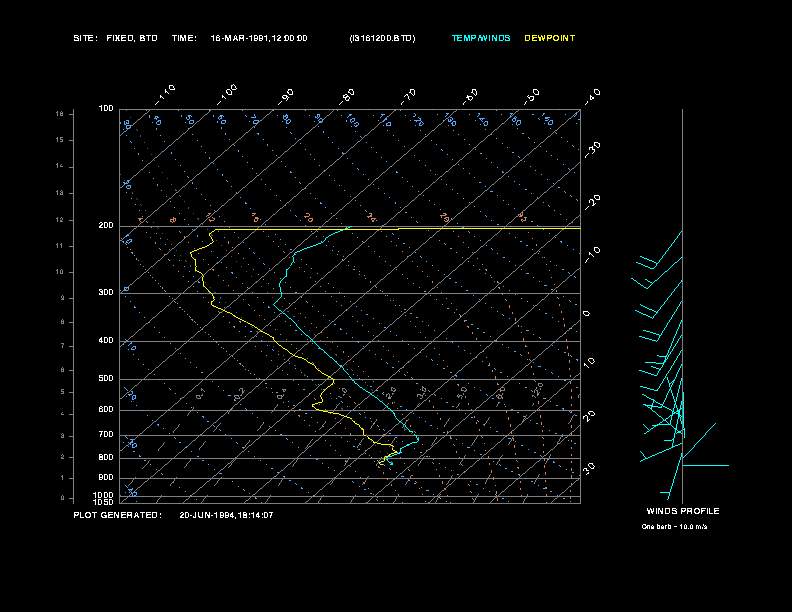Select the 'FIXED, BTD' site name
This screenshot has width=792, height=612.
click(132, 38)
